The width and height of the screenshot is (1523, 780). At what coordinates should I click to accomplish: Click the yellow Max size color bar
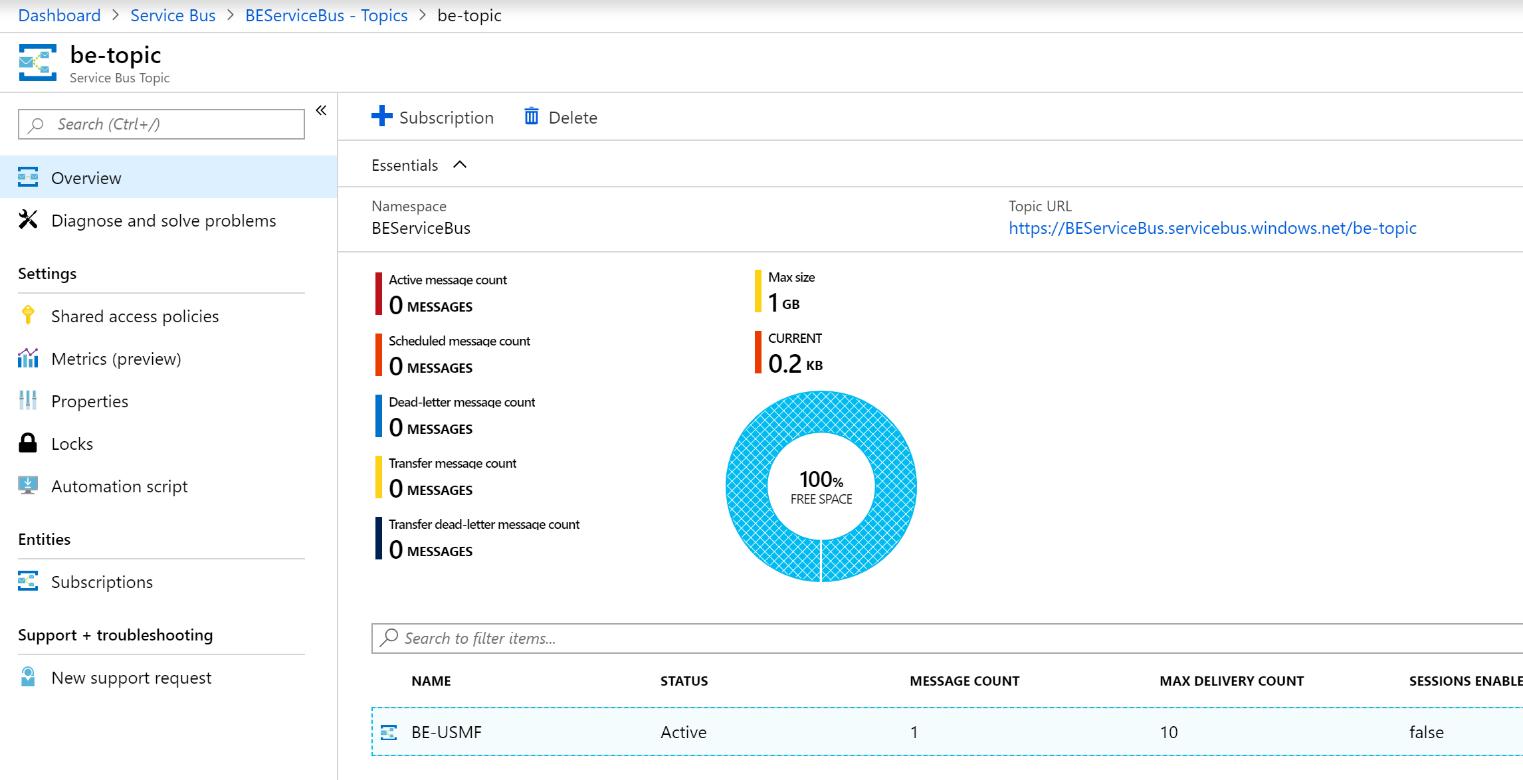(758, 291)
